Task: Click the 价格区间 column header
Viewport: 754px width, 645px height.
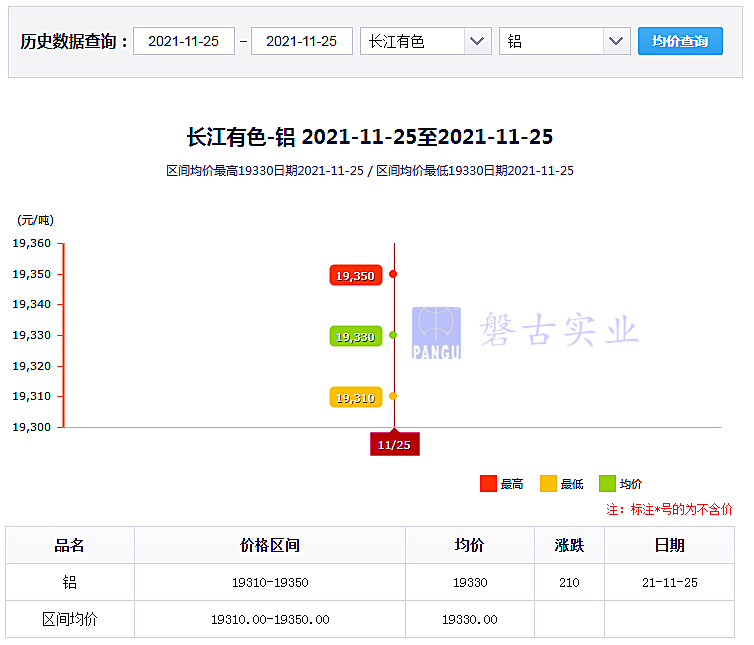Action: coord(270,545)
